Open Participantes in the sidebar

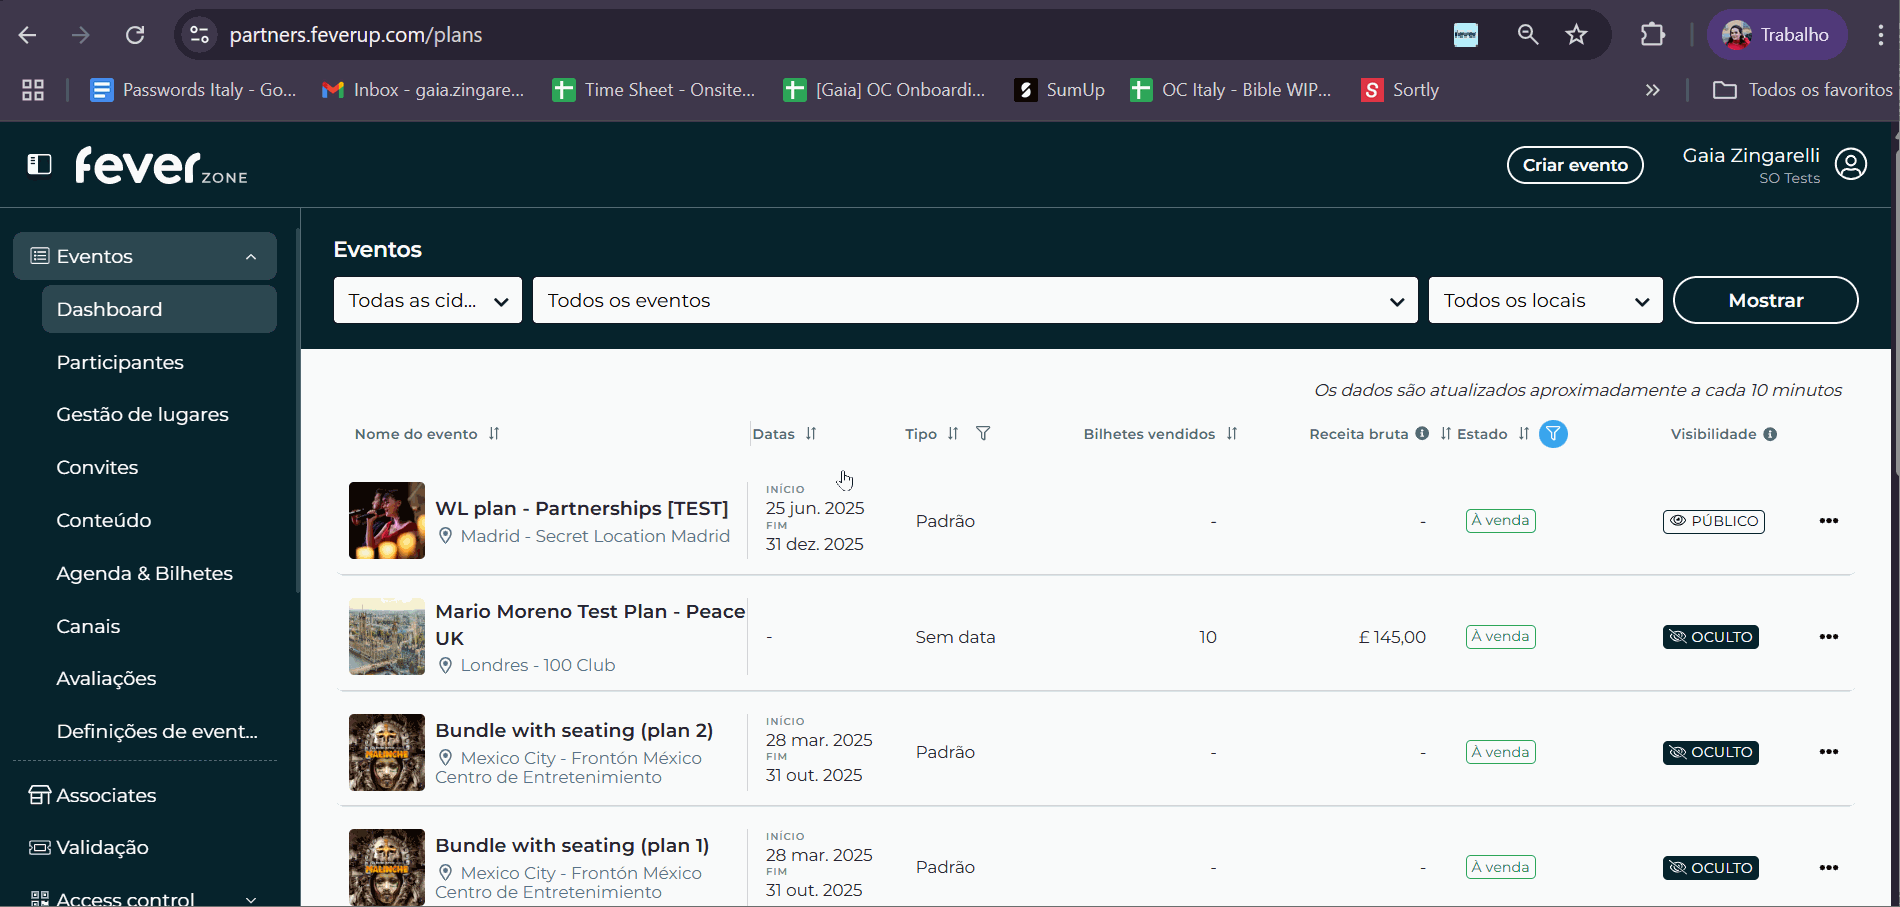[x=120, y=362]
